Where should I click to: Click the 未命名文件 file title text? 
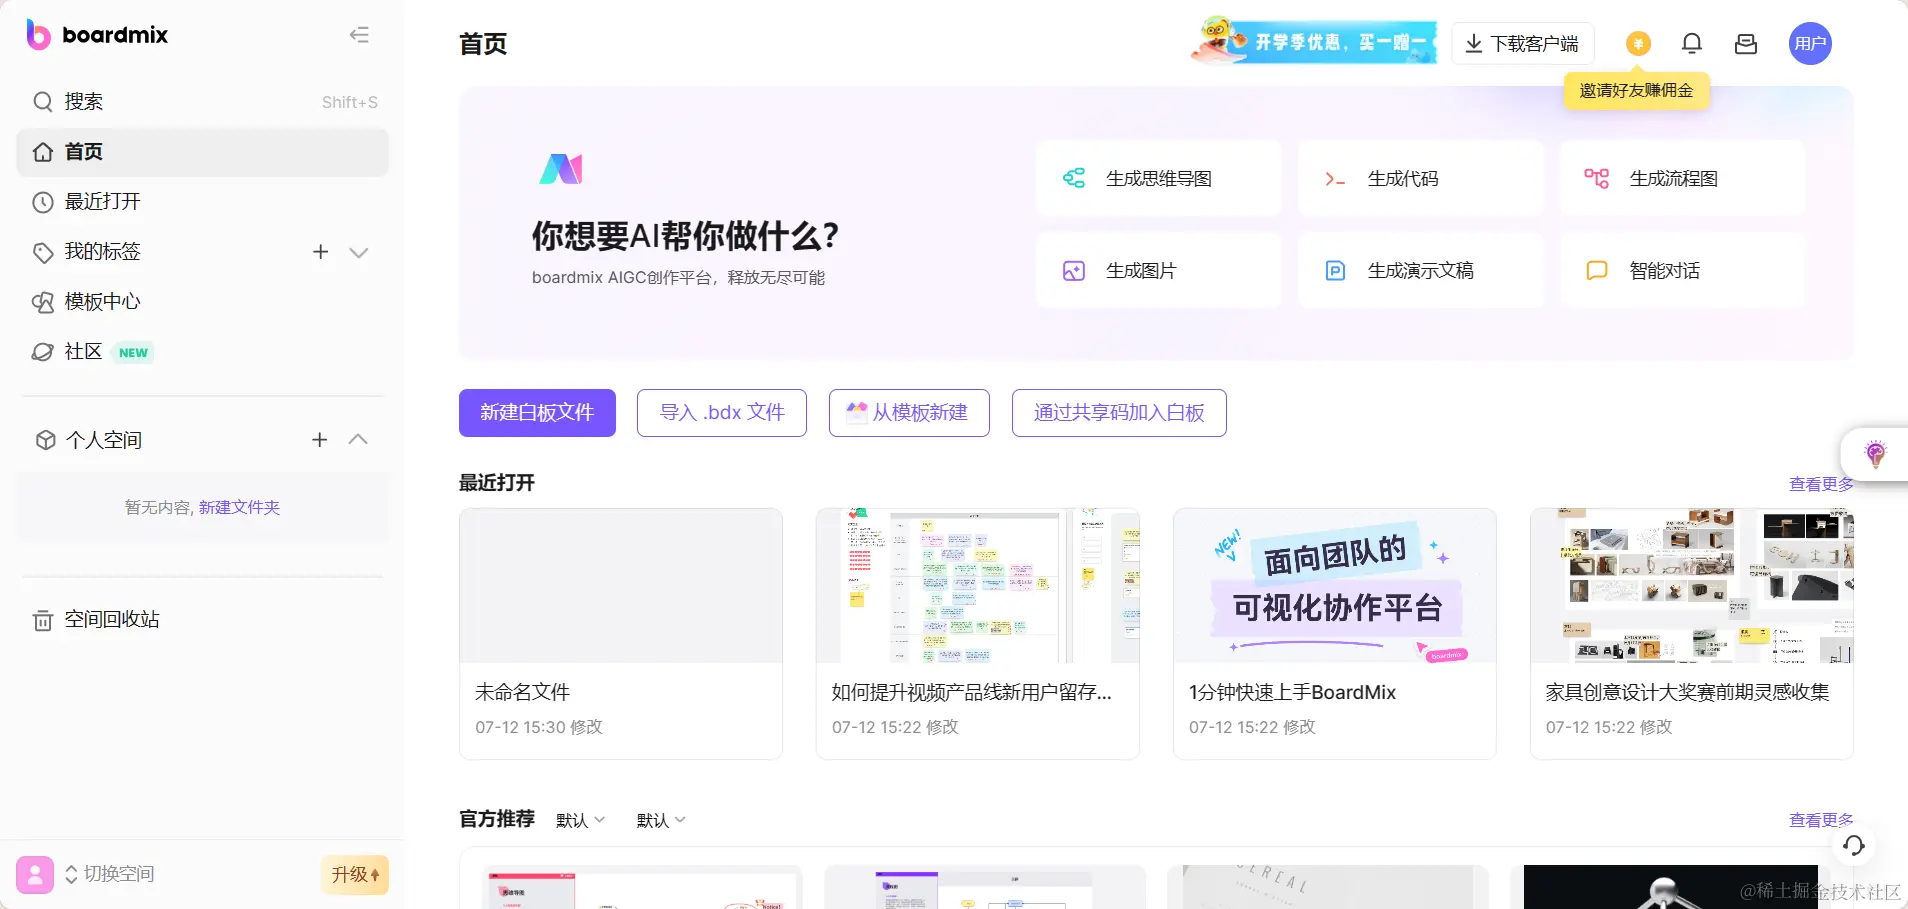[522, 692]
